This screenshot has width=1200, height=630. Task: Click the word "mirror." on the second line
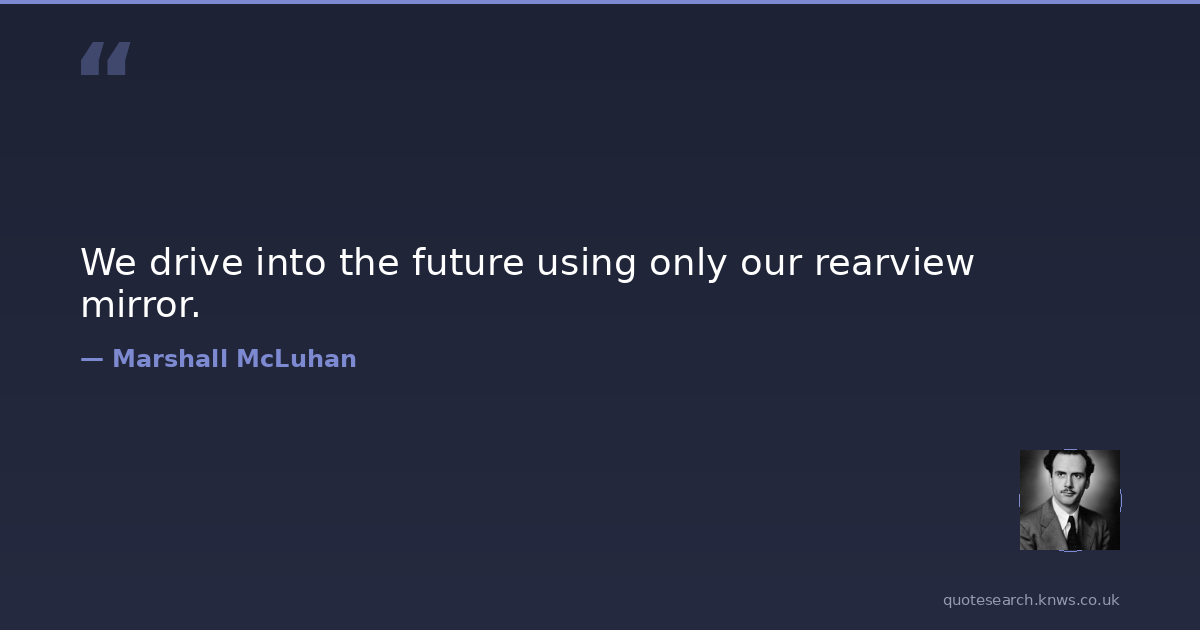(x=140, y=305)
